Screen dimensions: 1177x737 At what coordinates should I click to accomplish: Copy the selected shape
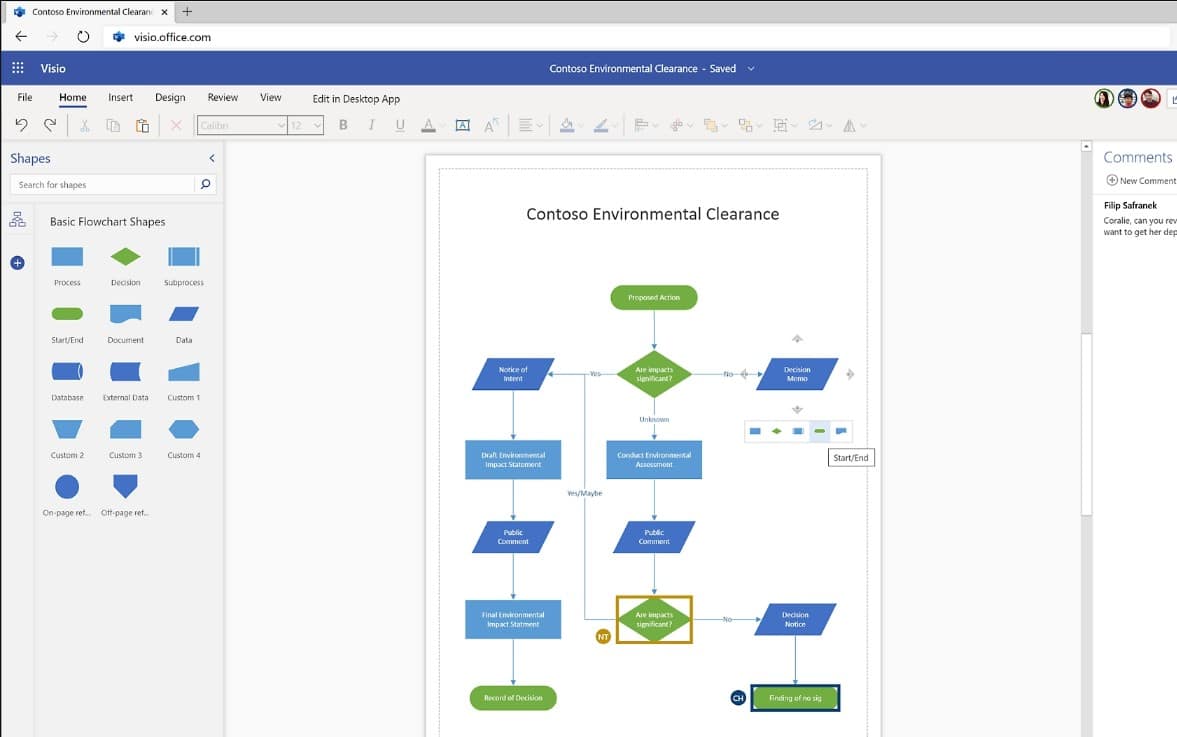coord(113,125)
